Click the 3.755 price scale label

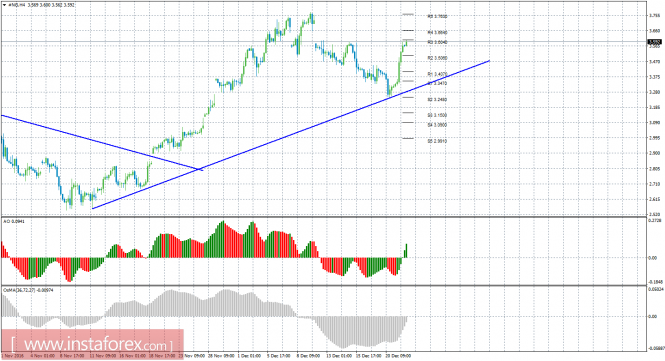coord(654,16)
